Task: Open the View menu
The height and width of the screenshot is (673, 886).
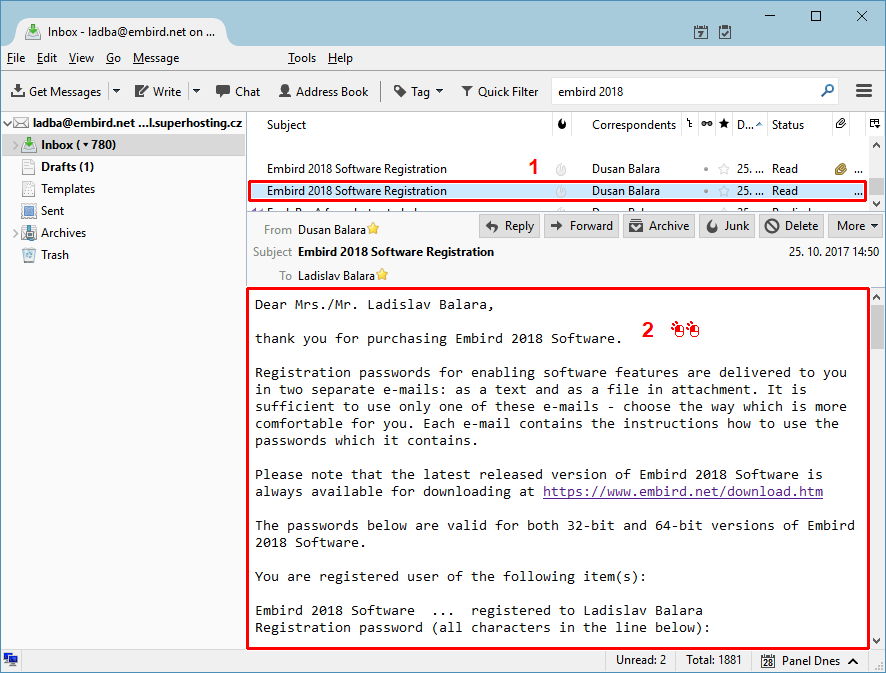Action: (x=81, y=58)
